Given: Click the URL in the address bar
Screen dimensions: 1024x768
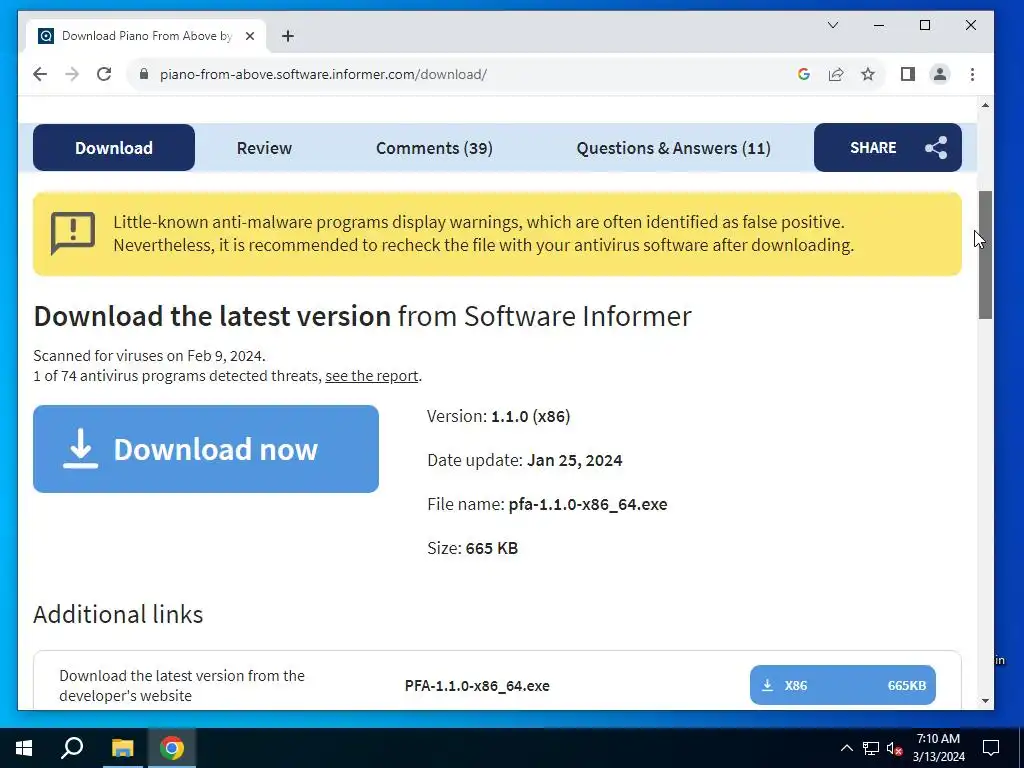Looking at the screenshot, I should tap(323, 74).
